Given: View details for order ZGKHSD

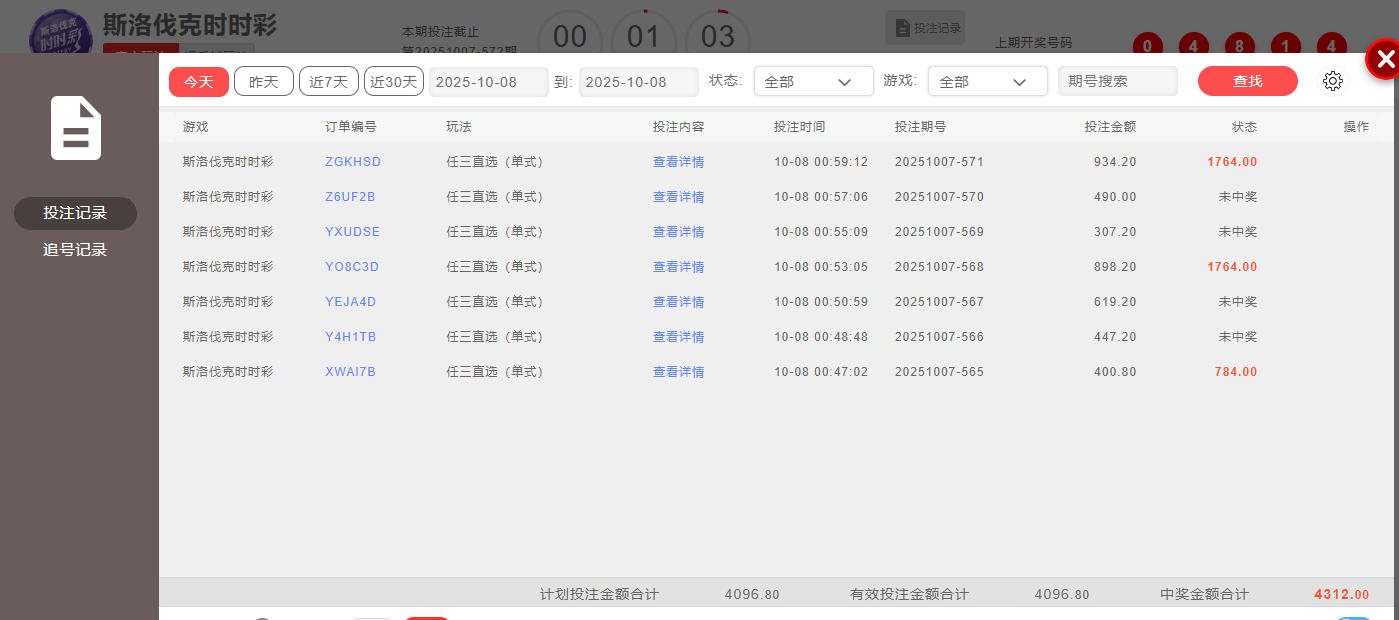Looking at the screenshot, I should [678, 162].
